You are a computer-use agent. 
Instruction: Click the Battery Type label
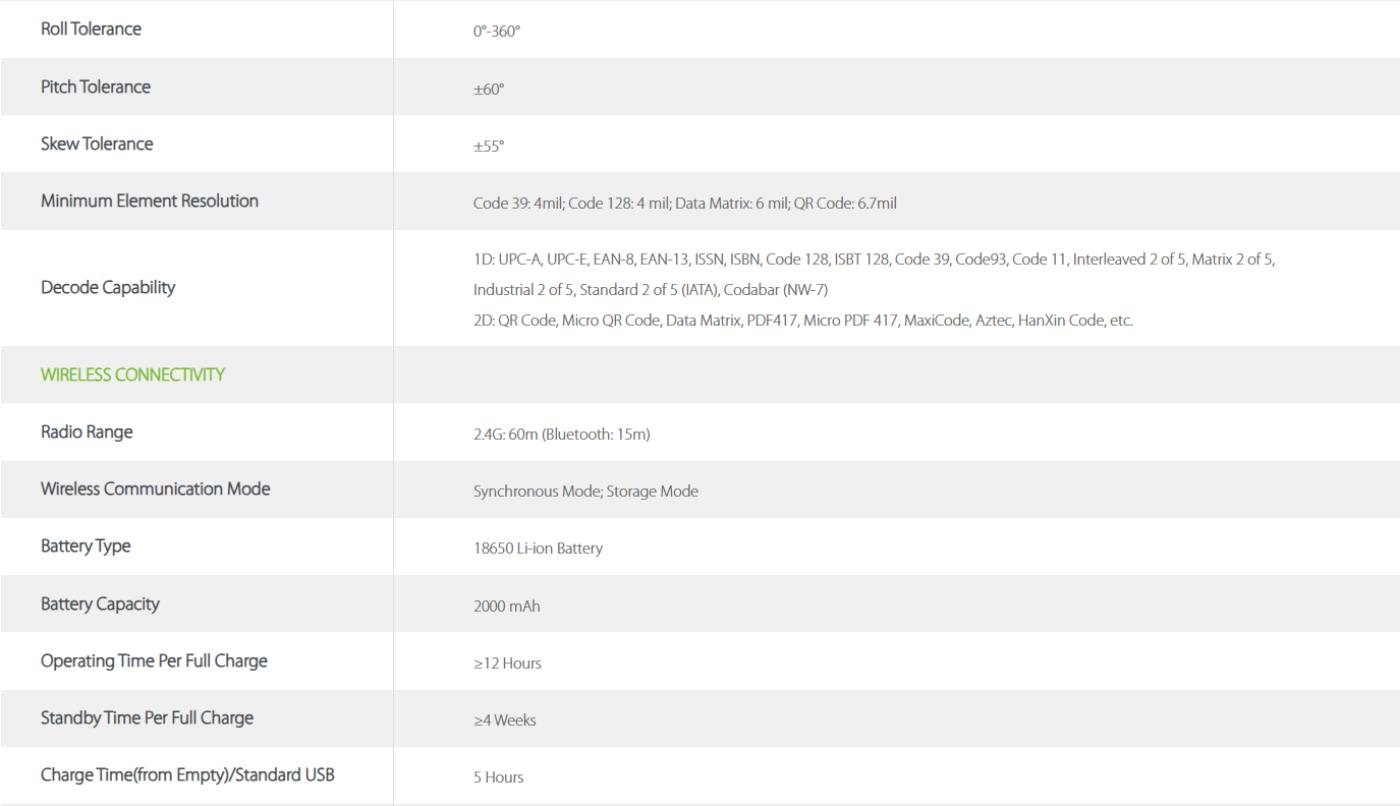86,546
